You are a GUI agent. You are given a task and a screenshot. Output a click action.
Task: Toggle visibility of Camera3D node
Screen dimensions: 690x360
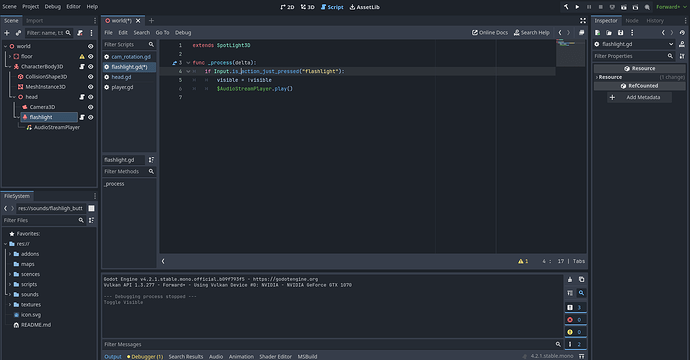tap(91, 107)
